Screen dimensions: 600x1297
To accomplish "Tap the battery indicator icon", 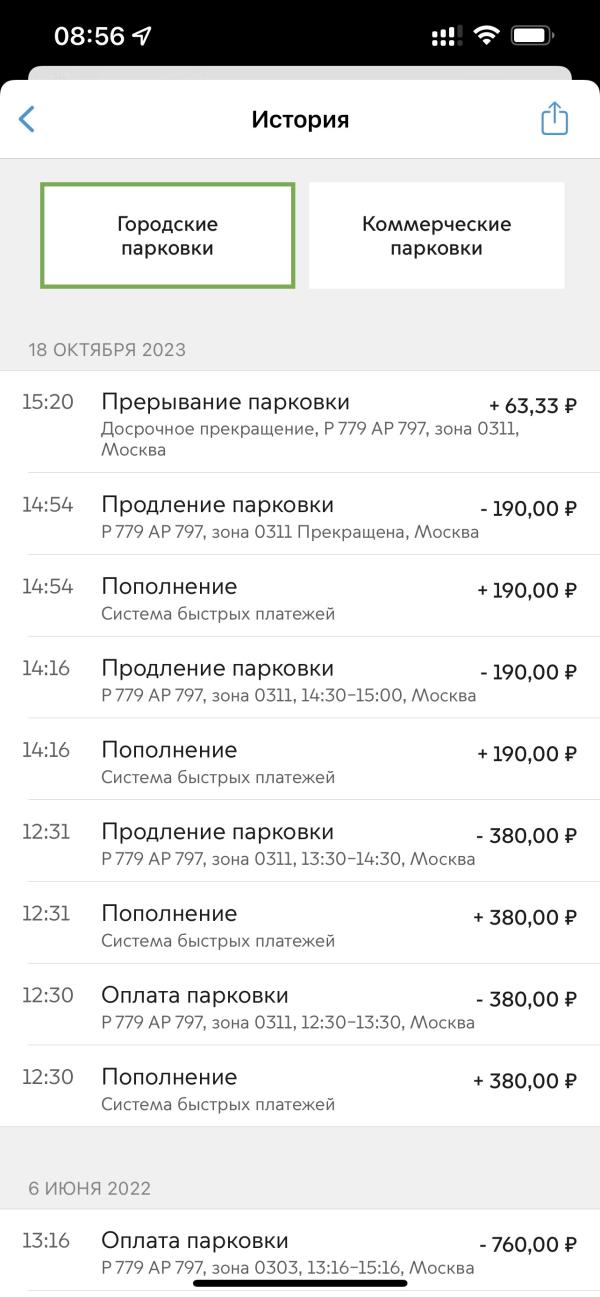I will [x=533, y=36].
